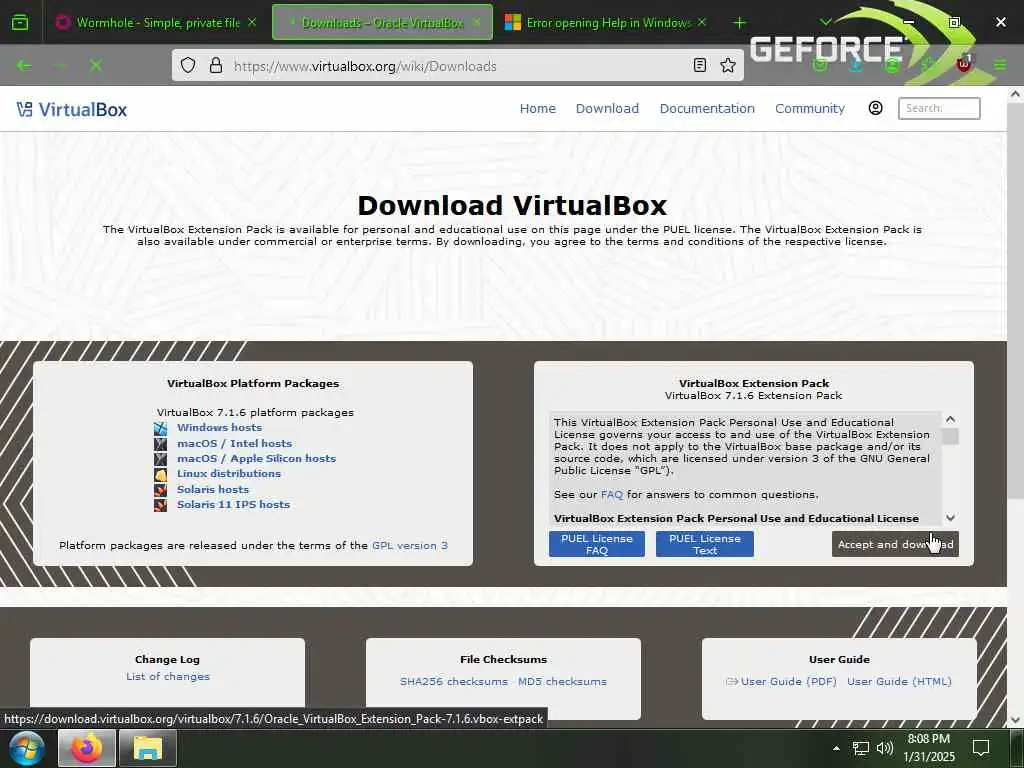Viewport: 1024px width, 768px height.
Task: Click Accept and download button
Action: [895, 544]
